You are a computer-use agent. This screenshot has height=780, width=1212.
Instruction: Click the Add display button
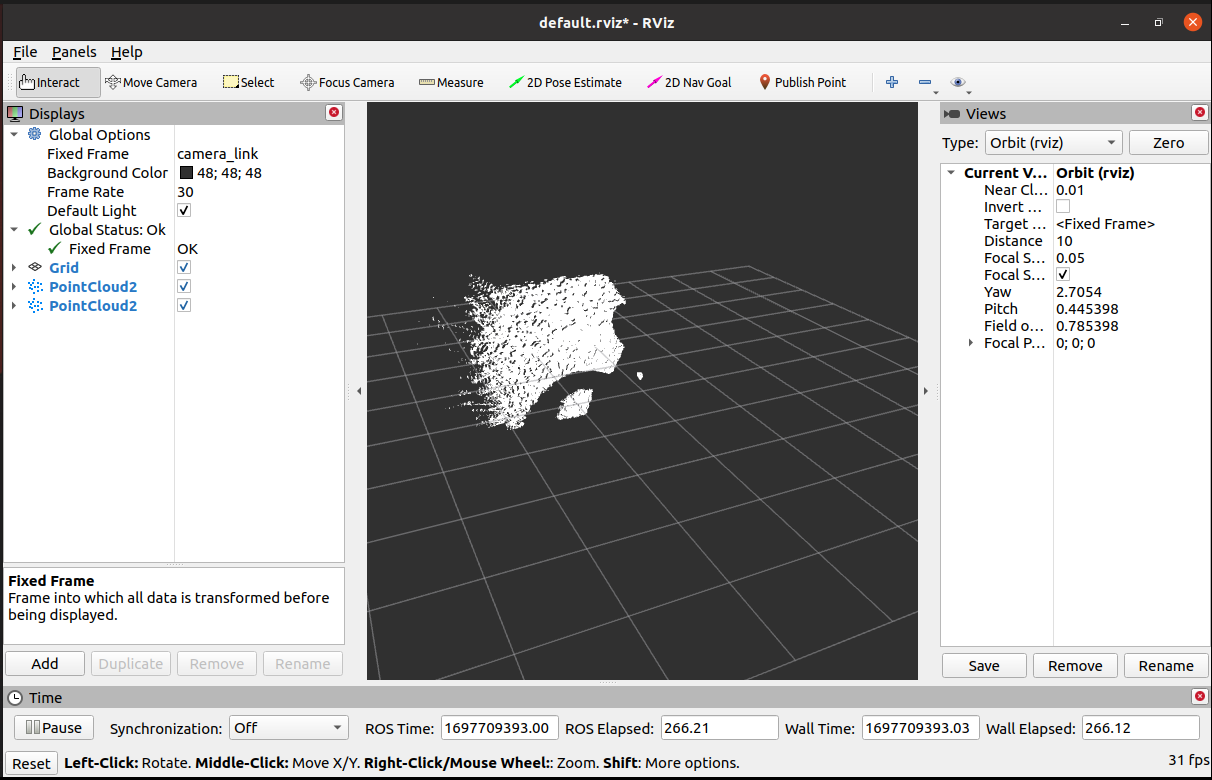coord(45,664)
